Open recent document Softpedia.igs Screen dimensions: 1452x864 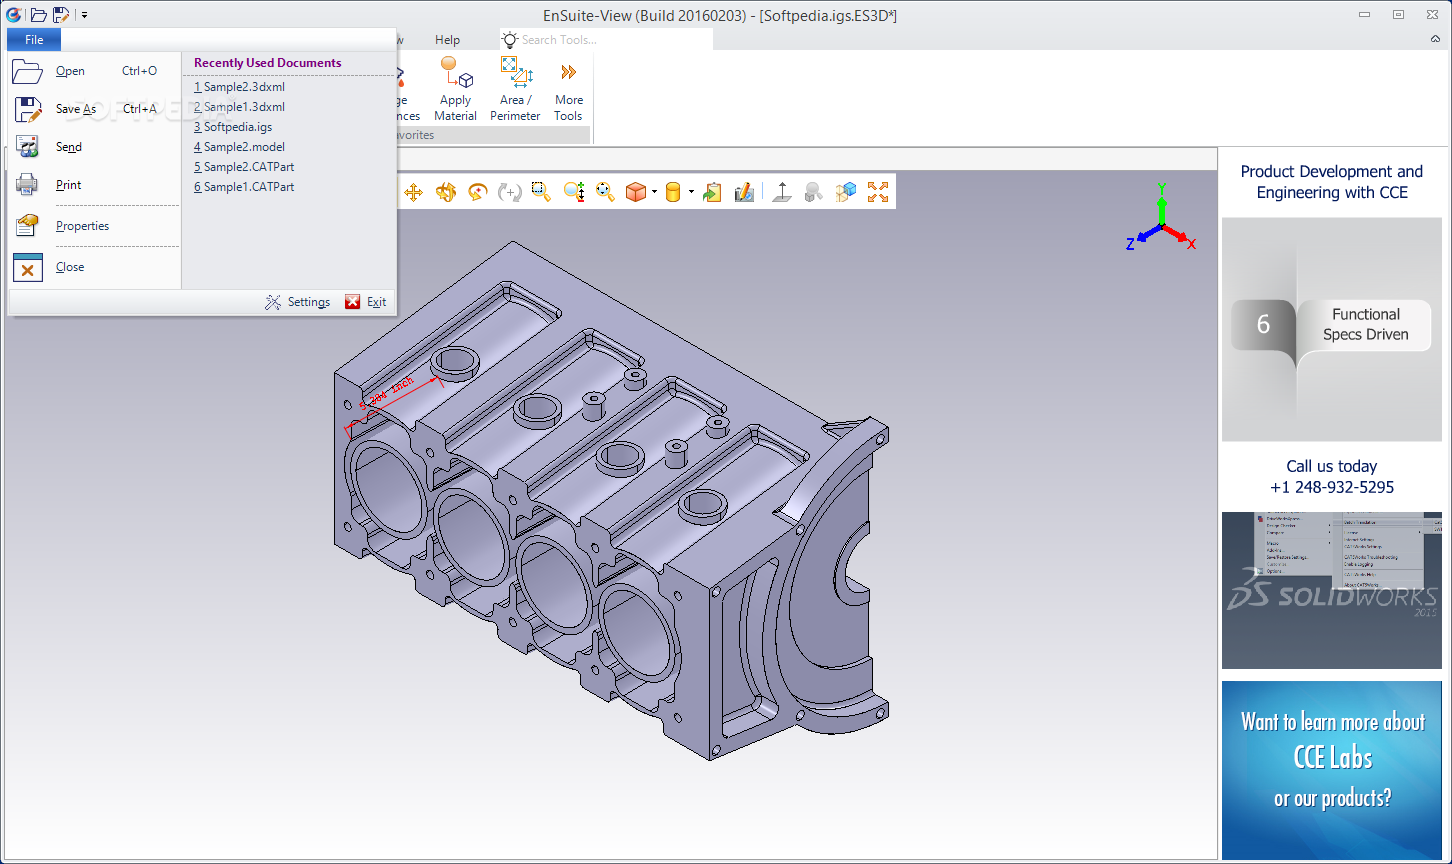(x=233, y=127)
